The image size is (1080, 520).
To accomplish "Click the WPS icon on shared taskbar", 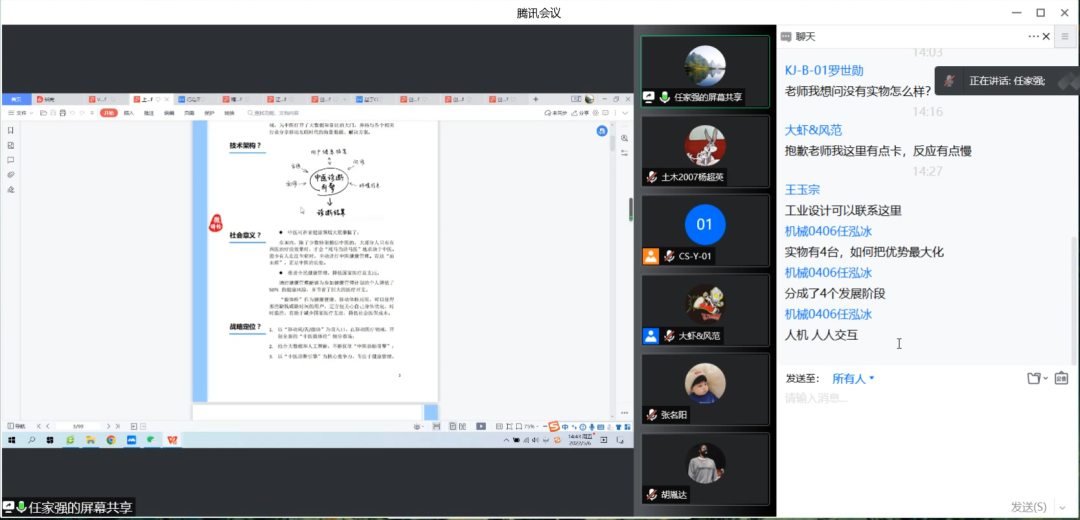I will coord(172,440).
